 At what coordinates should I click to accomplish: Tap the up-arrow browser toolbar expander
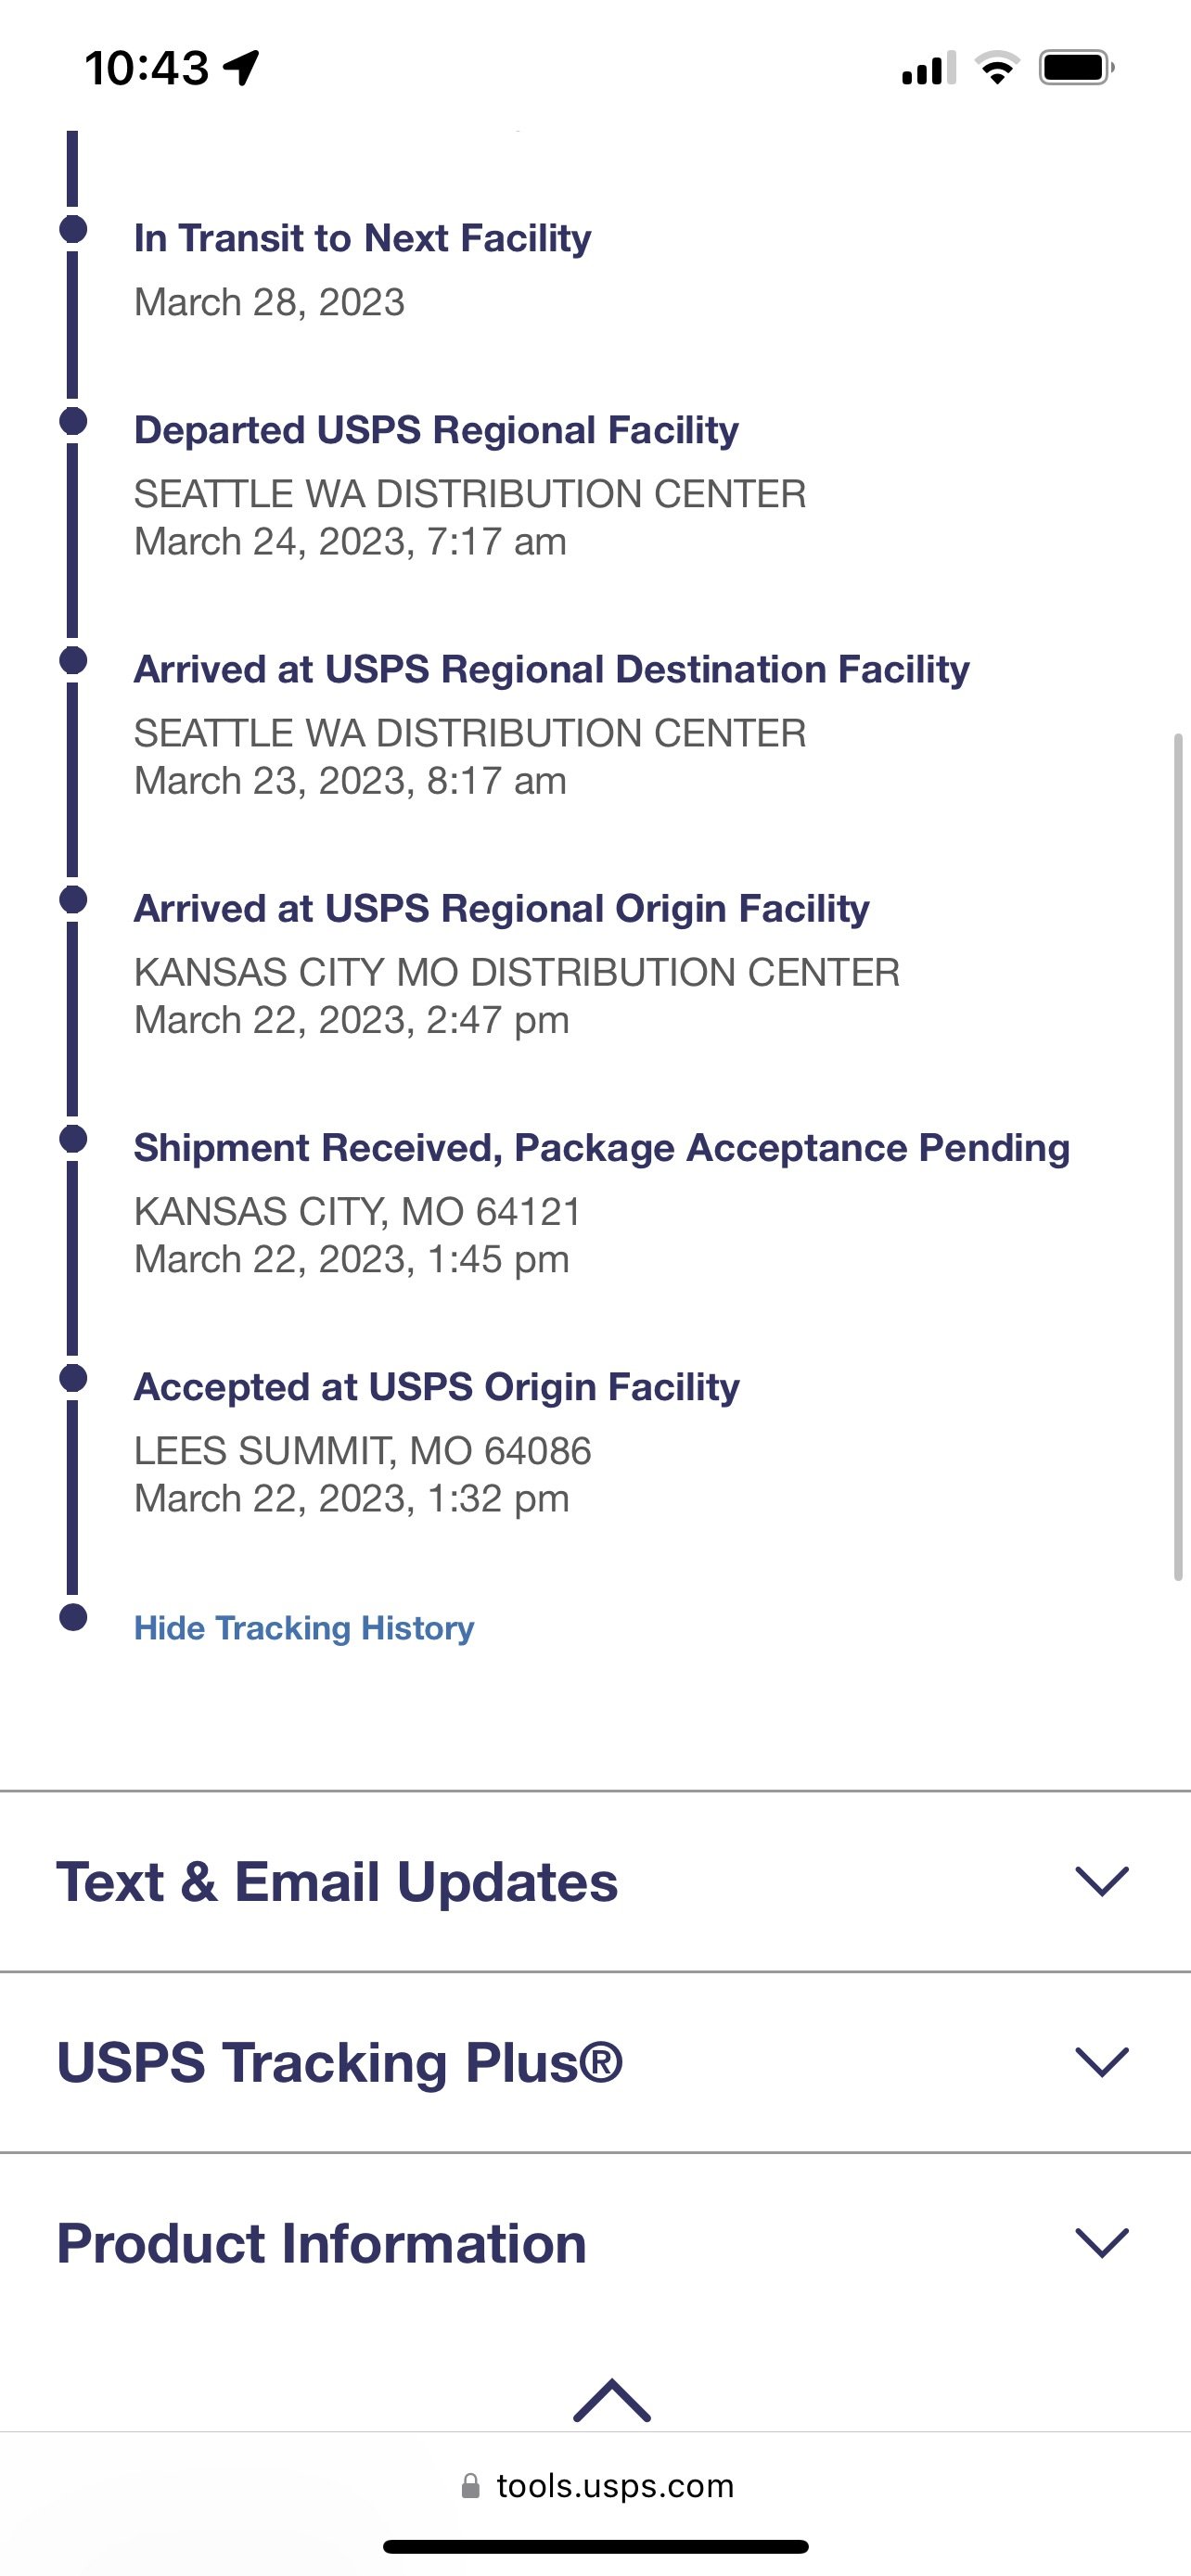[x=612, y=2400]
